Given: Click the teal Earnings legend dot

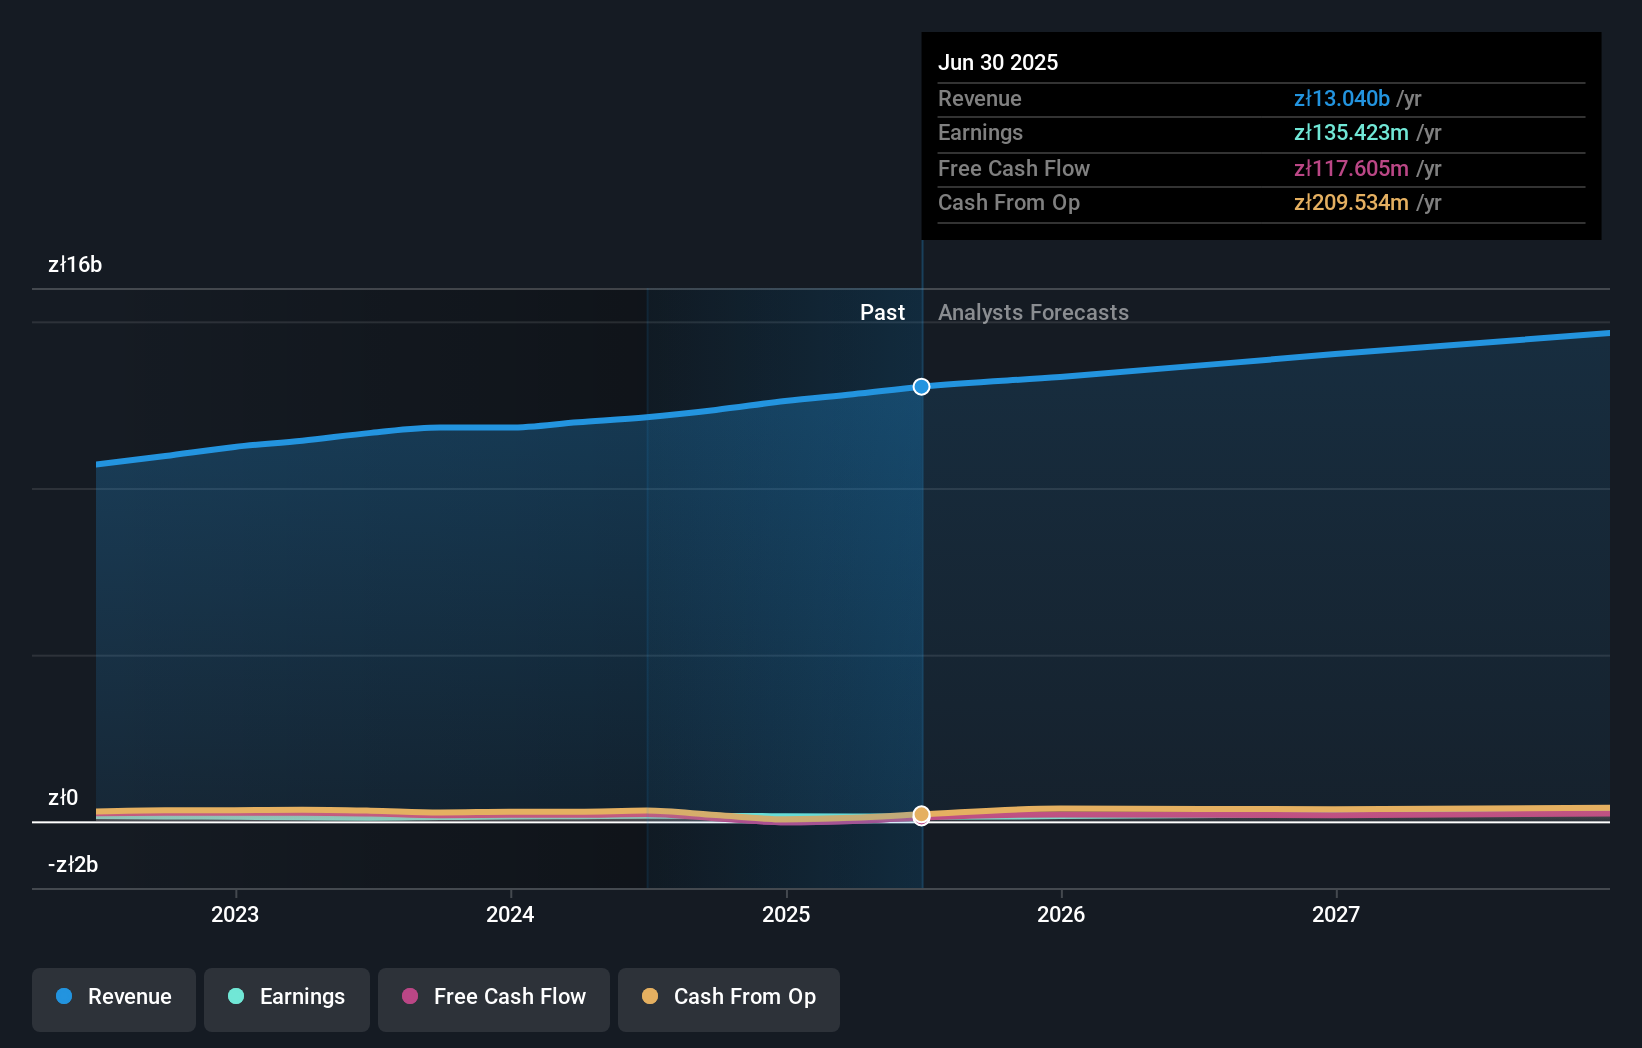Looking at the screenshot, I should (235, 996).
